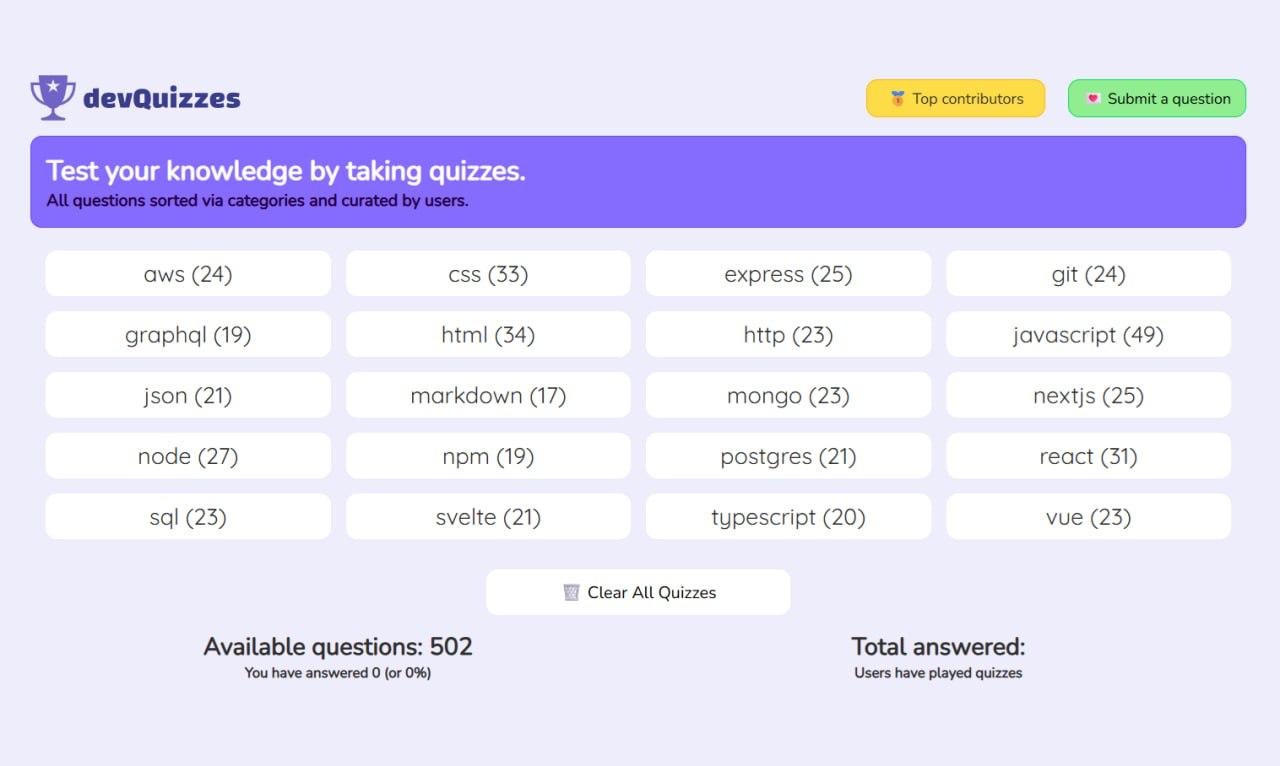Click the devQuizzes trophy logo icon
The image size is (1280, 766).
click(x=53, y=97)
